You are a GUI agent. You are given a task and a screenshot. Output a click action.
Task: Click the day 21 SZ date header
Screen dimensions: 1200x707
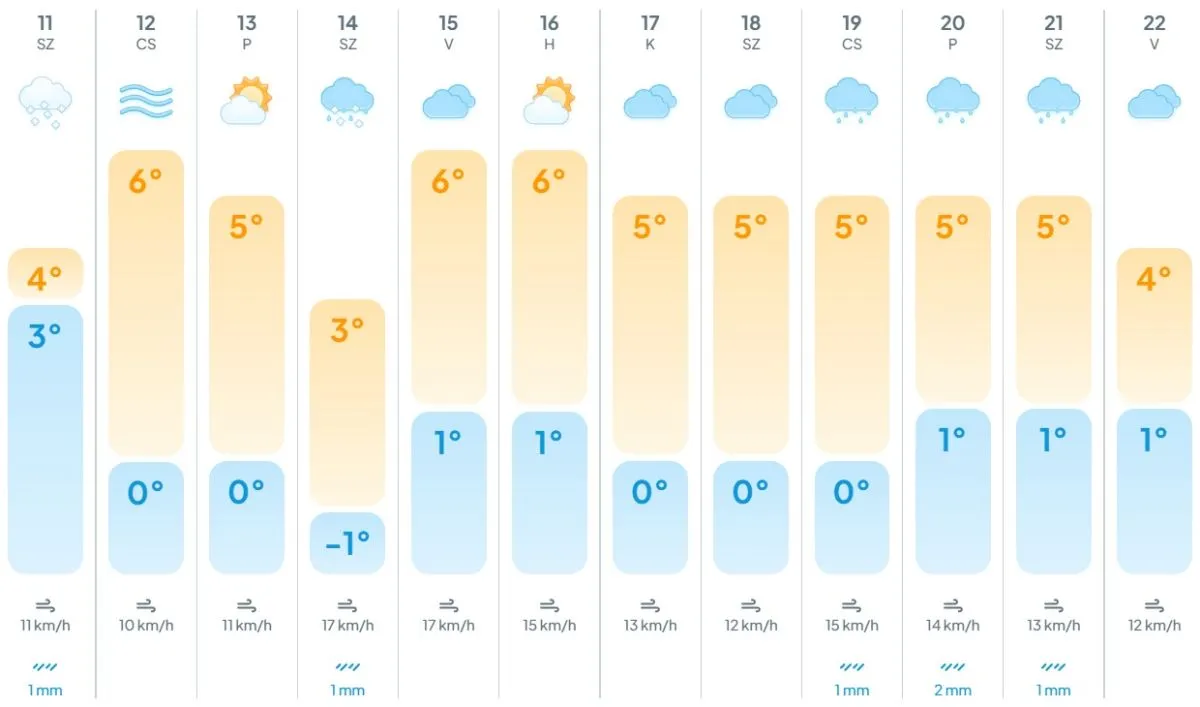coord(1052,32)
